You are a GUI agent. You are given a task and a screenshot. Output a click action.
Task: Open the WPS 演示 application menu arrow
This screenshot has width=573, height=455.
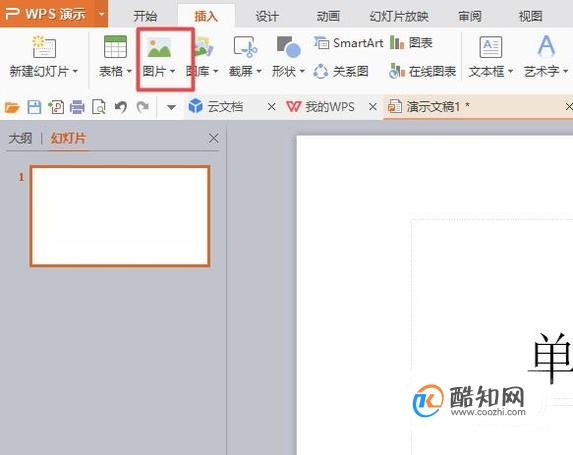(x=102, y=14)
